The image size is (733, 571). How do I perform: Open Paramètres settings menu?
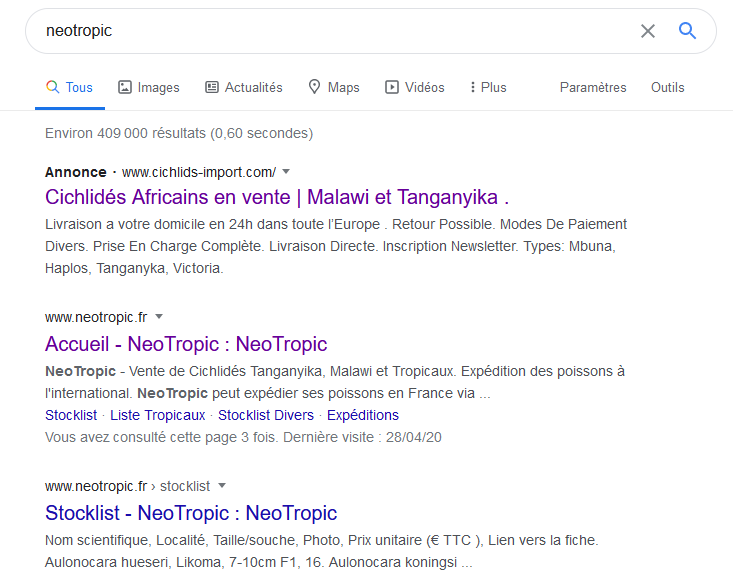tap(593, 87)
